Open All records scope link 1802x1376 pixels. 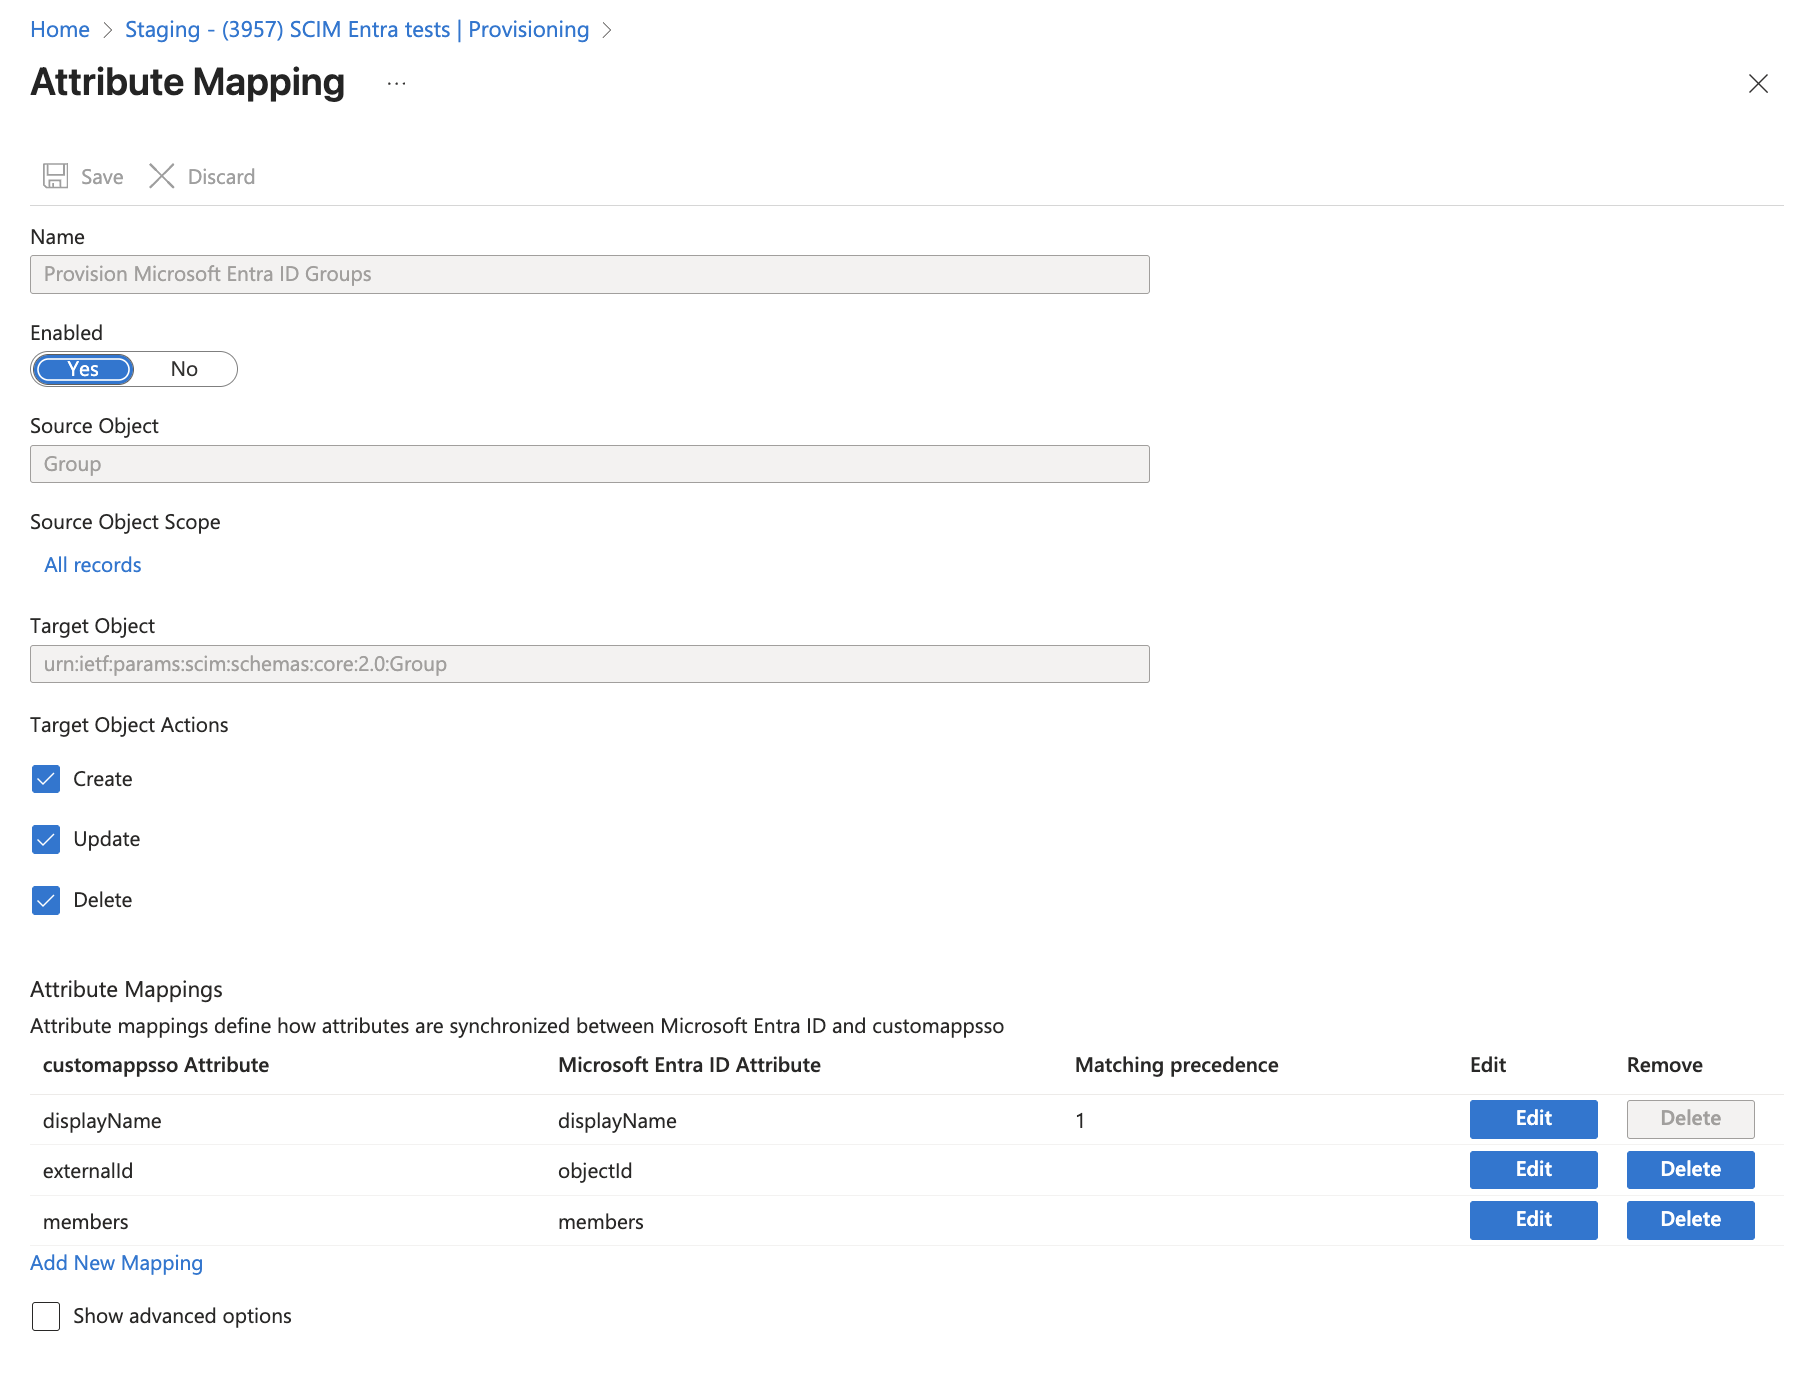(x=93, y=565)
